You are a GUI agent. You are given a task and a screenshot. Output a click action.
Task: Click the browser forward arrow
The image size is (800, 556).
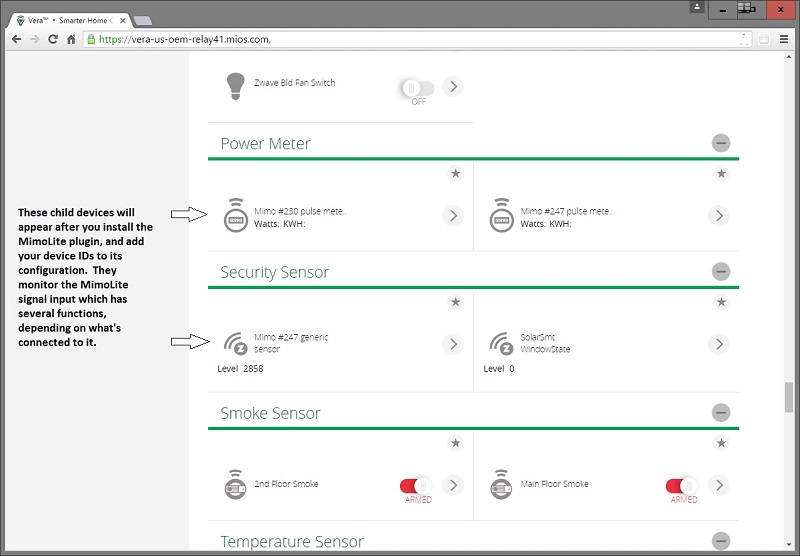[x=35, y=39]
